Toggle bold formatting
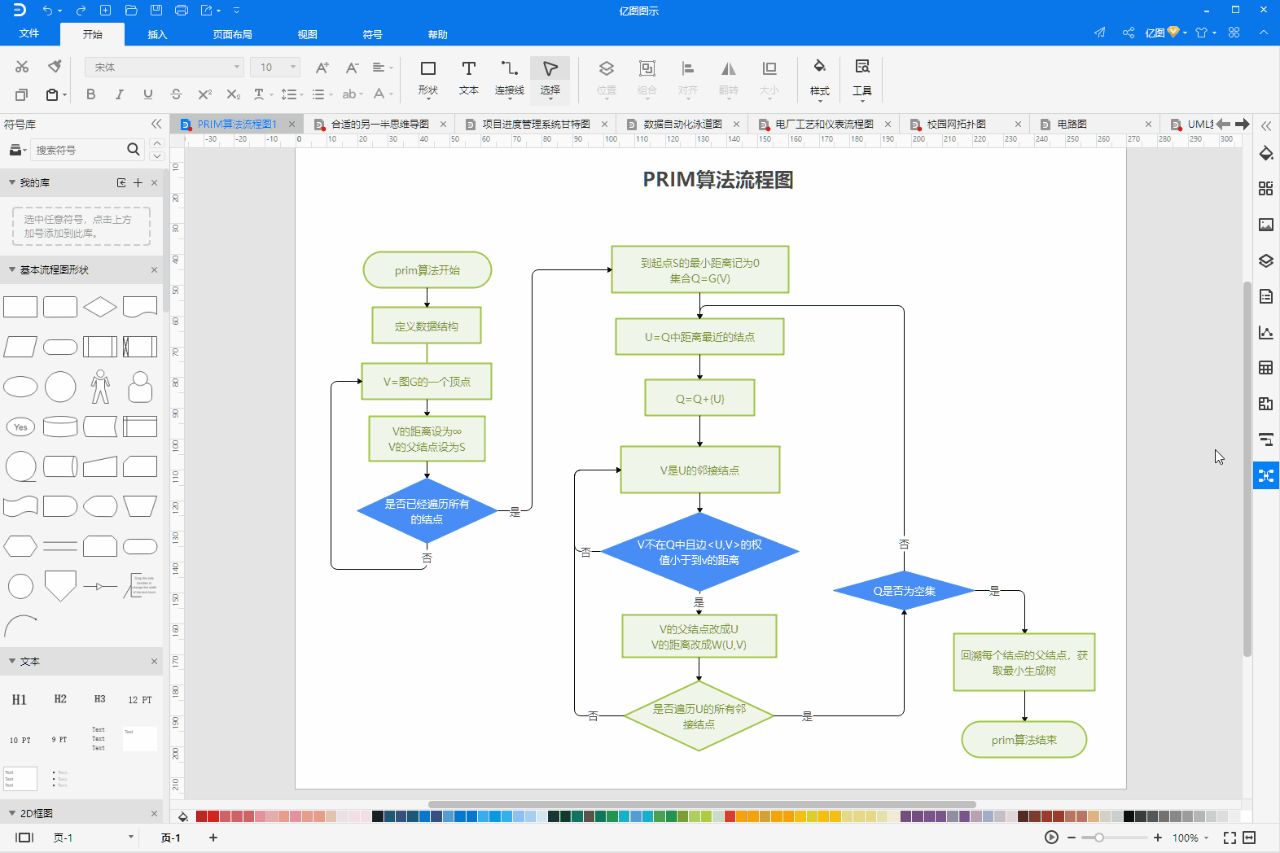 [x=91, y=95]
